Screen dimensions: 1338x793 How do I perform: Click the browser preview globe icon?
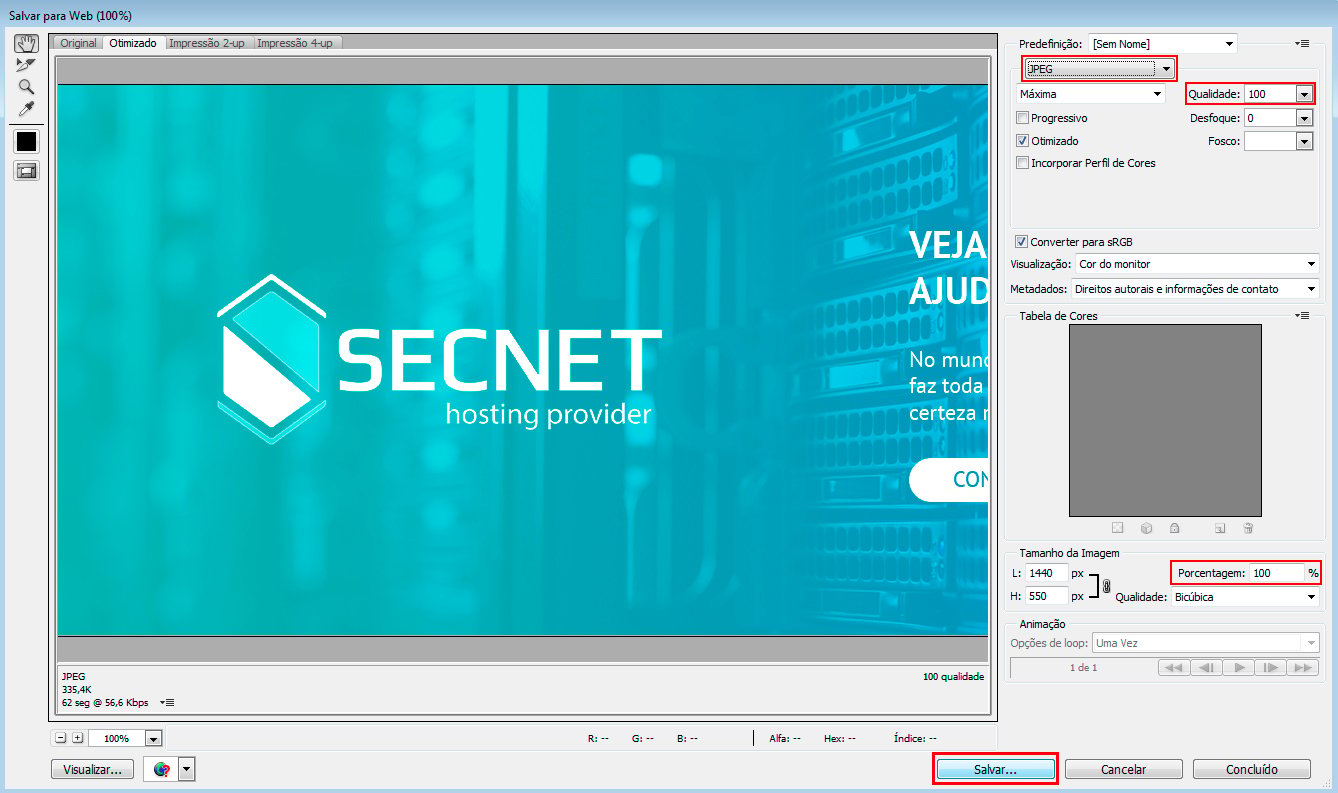tap(162, 769)
